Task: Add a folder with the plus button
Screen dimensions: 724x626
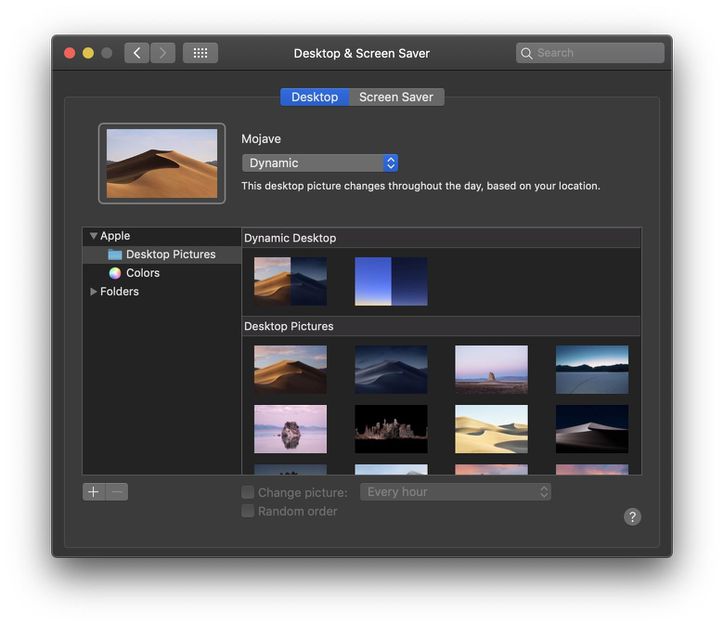Action: click(x=94, y=492)
